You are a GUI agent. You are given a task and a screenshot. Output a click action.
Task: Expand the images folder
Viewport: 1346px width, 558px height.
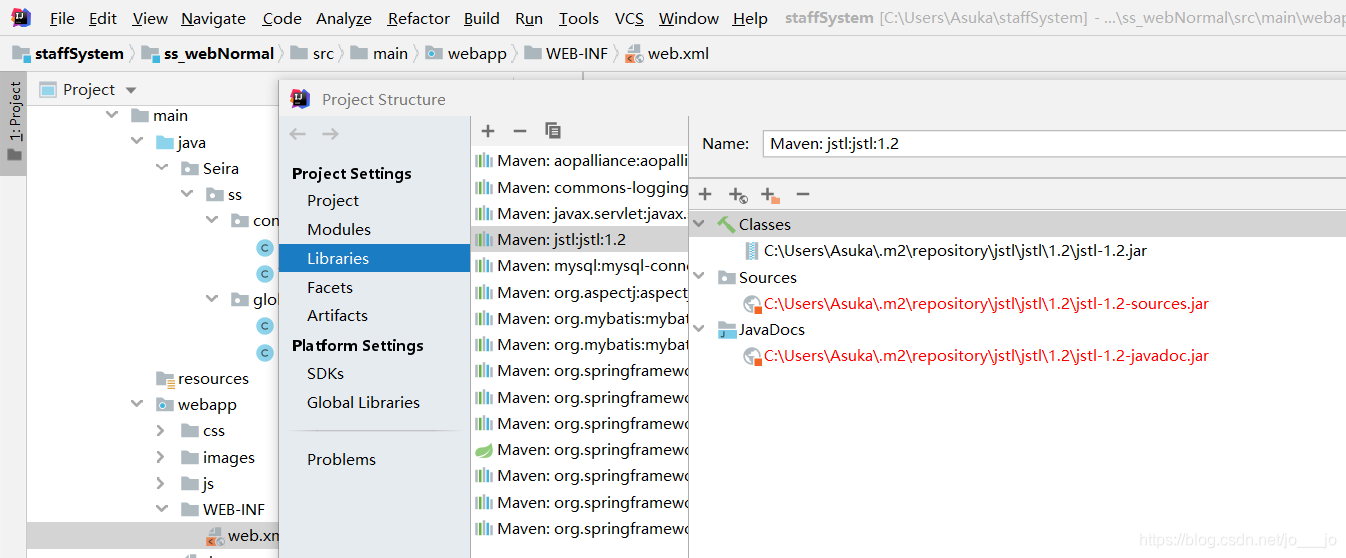click(x=162, y=457)
